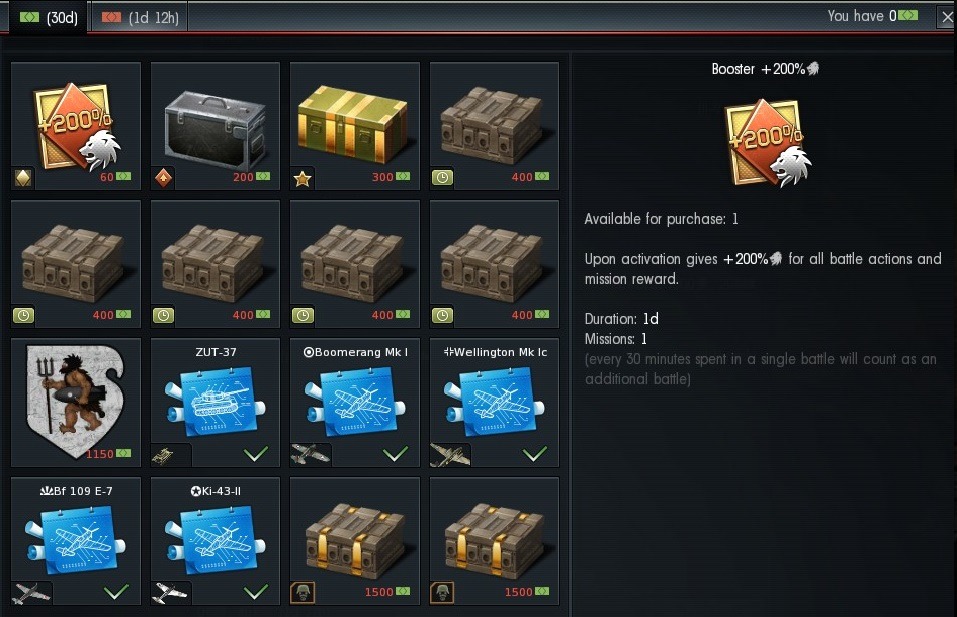
Task: Open the ZUT-37 blueprint item
Action: click(x=215, y=403)
